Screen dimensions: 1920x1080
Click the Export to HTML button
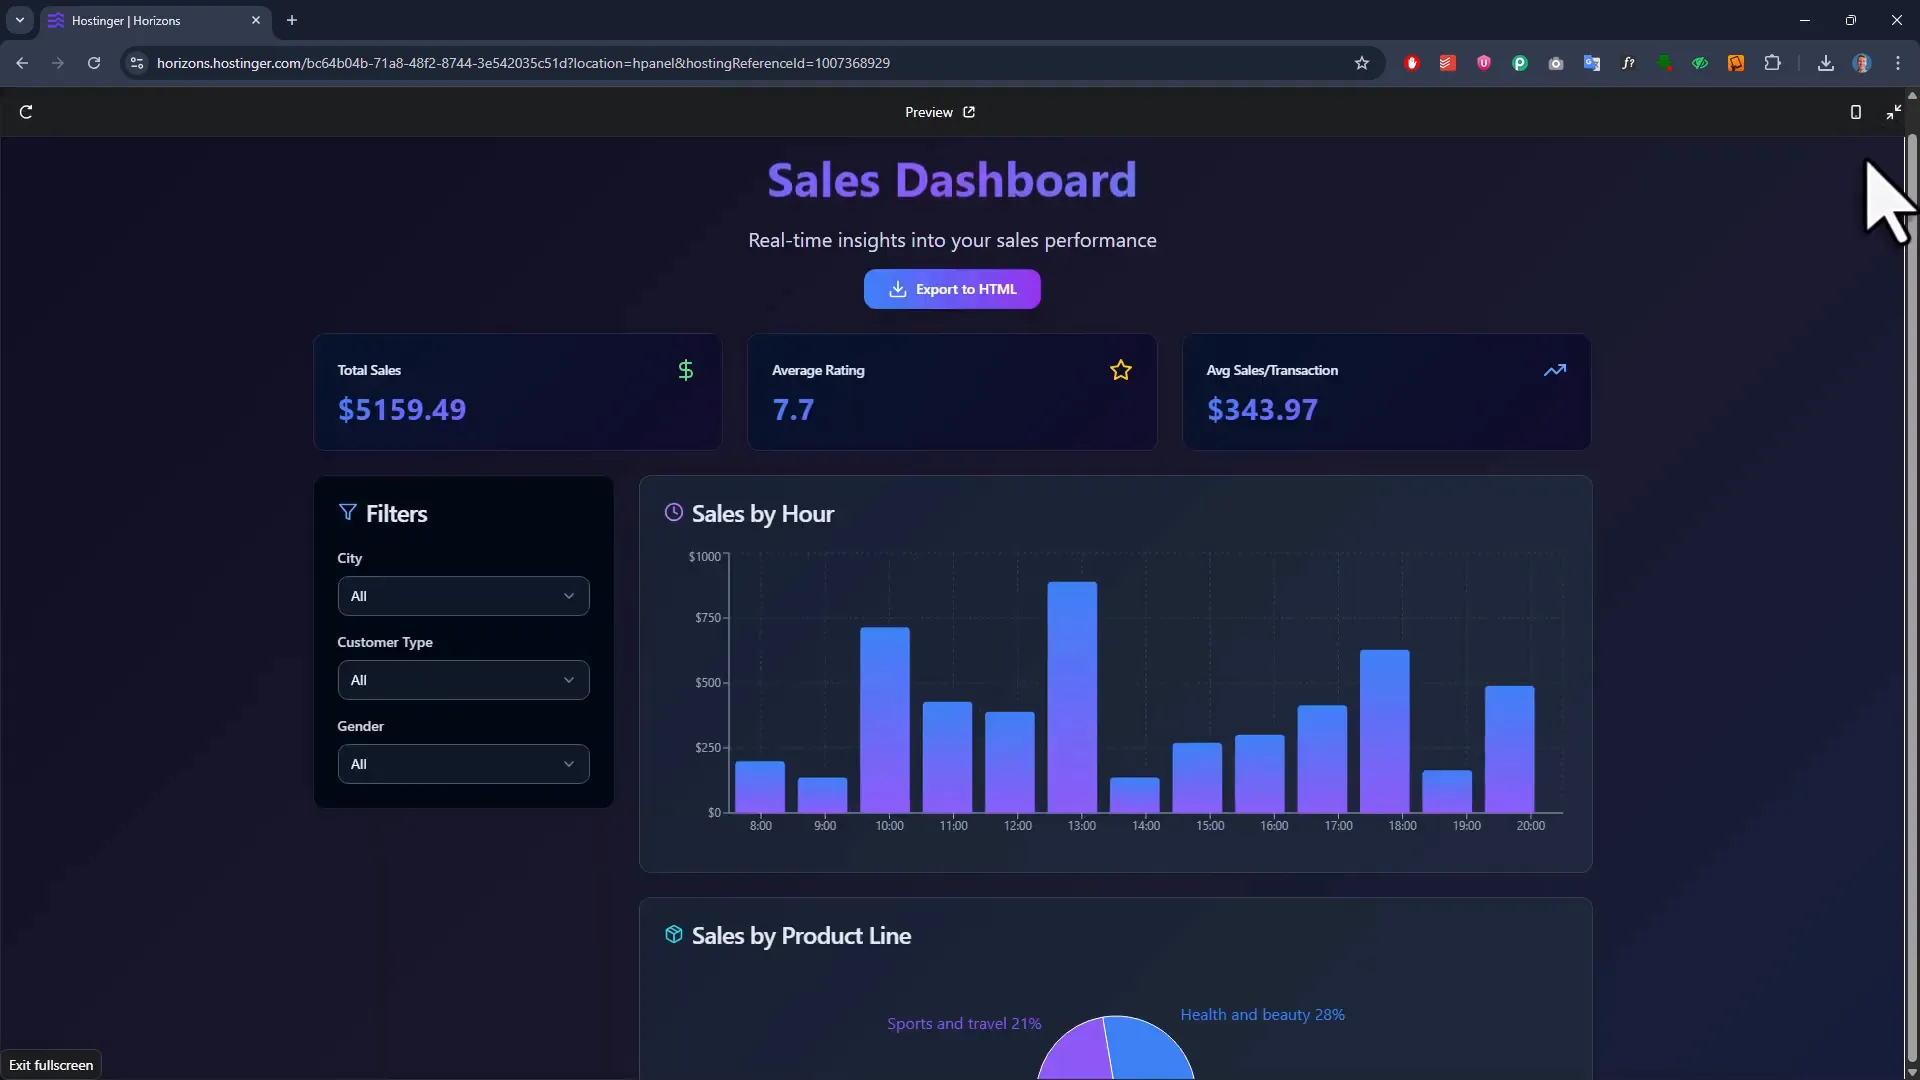point(951,289)
